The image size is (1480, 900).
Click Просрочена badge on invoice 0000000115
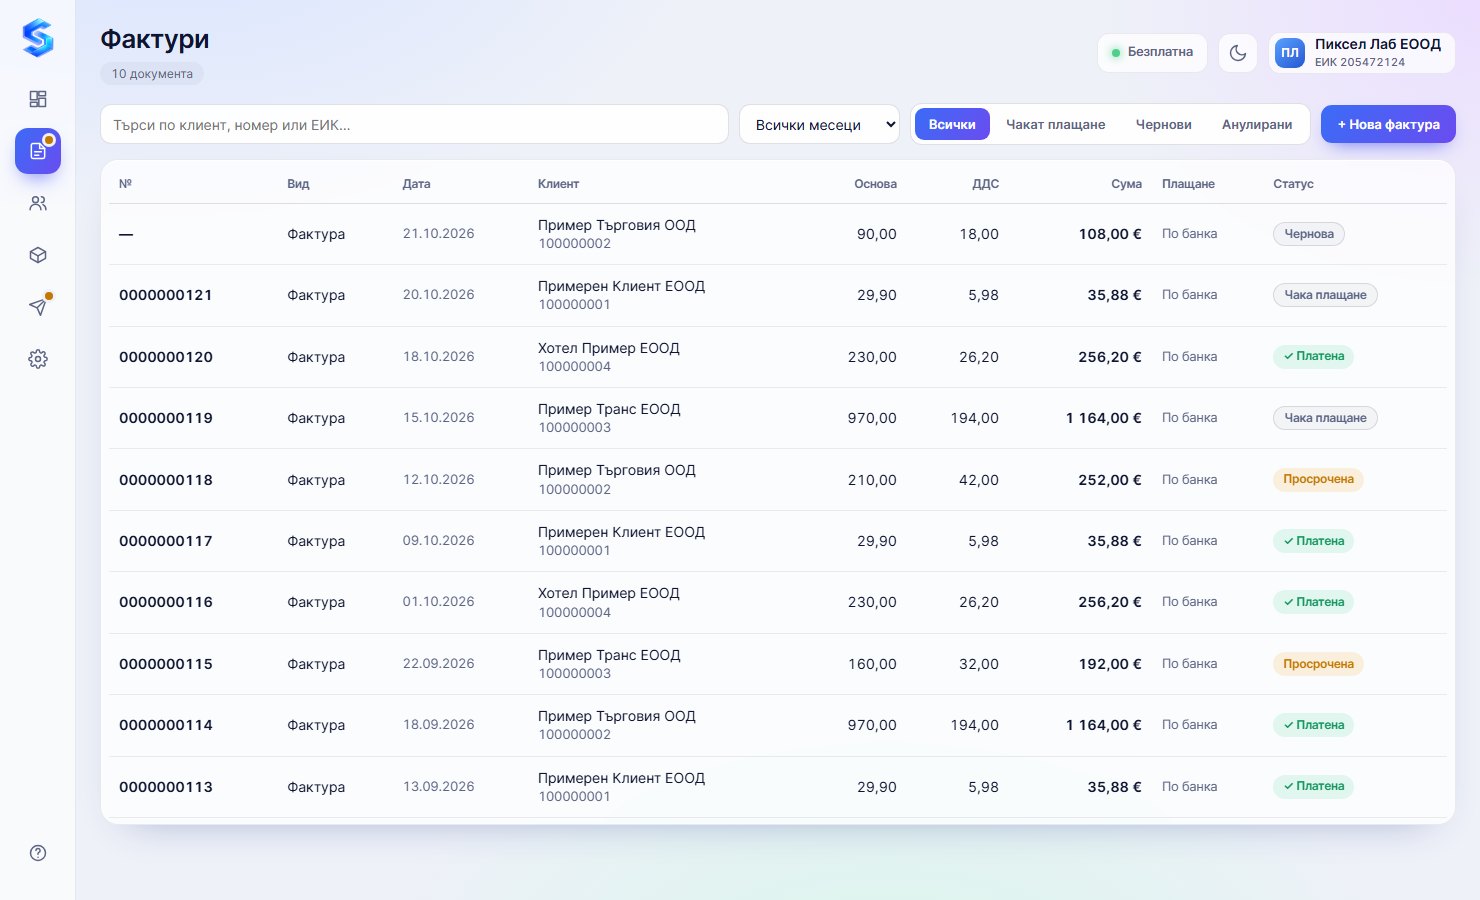(x=1318, y=664)
